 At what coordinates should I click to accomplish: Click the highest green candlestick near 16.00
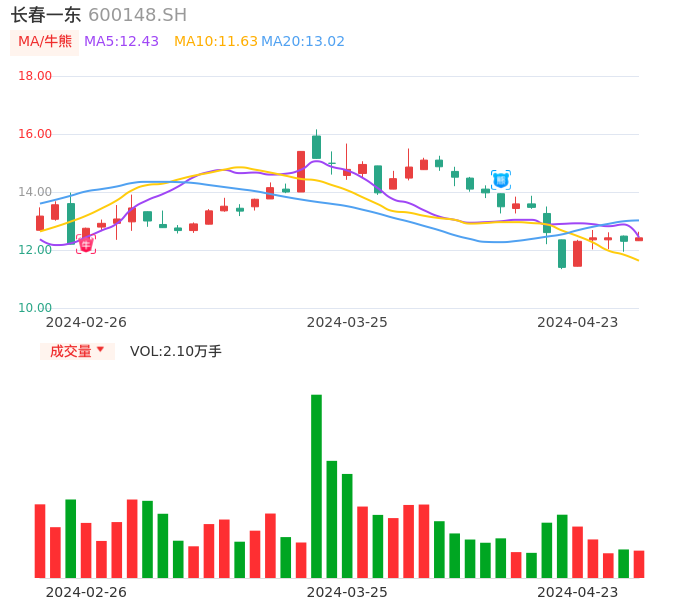(316, 147)
